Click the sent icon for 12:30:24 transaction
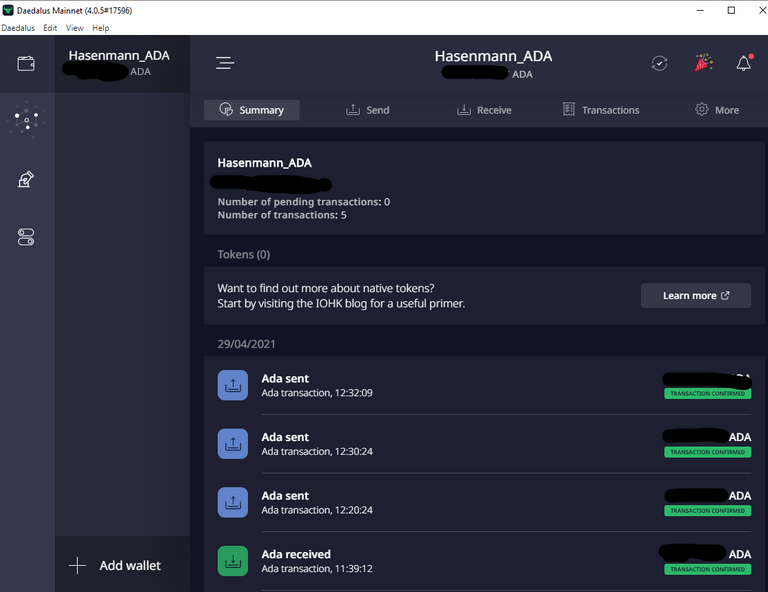This screenshot has height=592, width=768. 233,444
